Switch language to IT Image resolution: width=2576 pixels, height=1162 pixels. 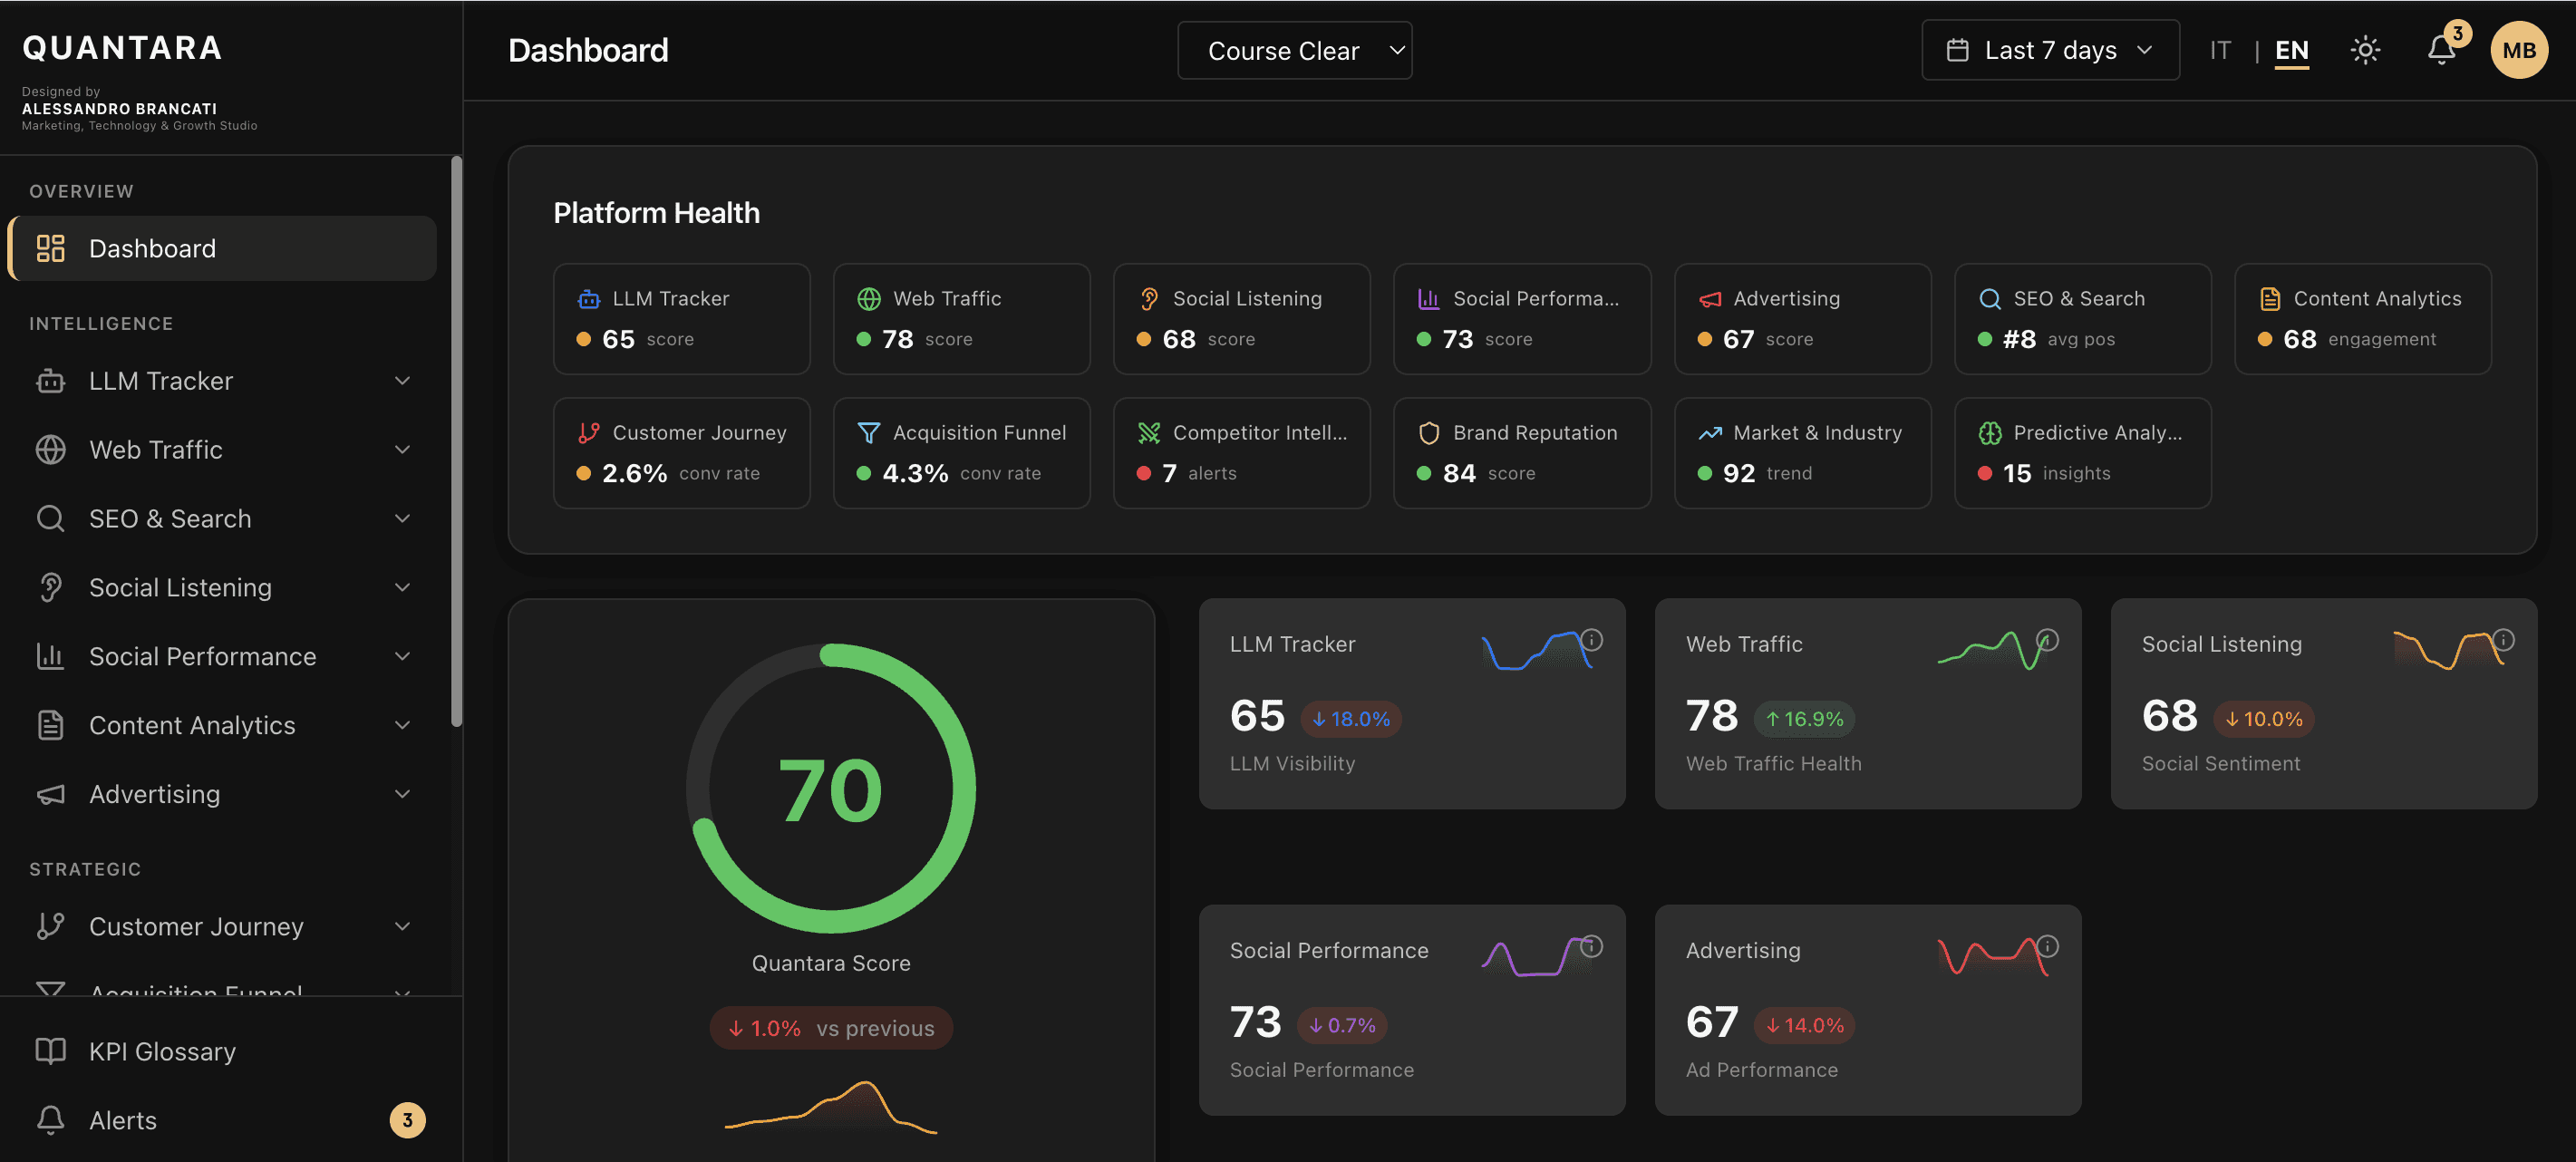[x=2220, y=49]
